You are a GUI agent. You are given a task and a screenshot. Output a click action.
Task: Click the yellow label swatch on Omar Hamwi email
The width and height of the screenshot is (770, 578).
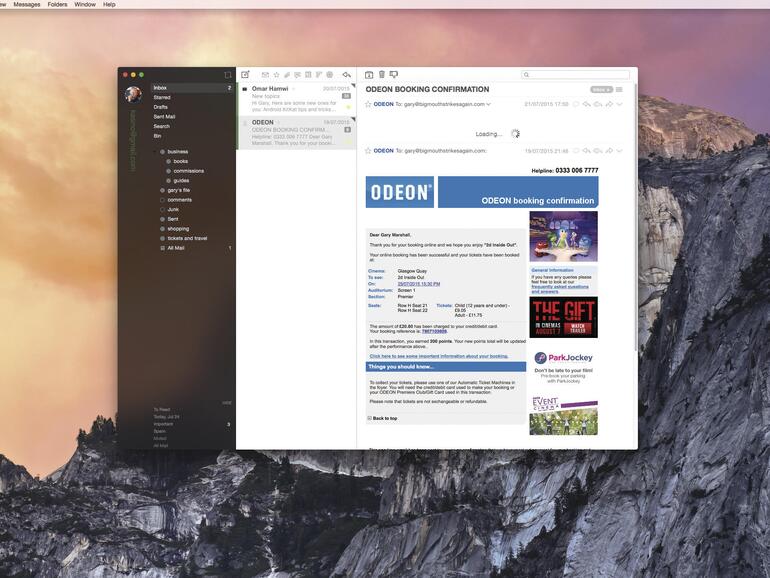(x=349, y=107)
